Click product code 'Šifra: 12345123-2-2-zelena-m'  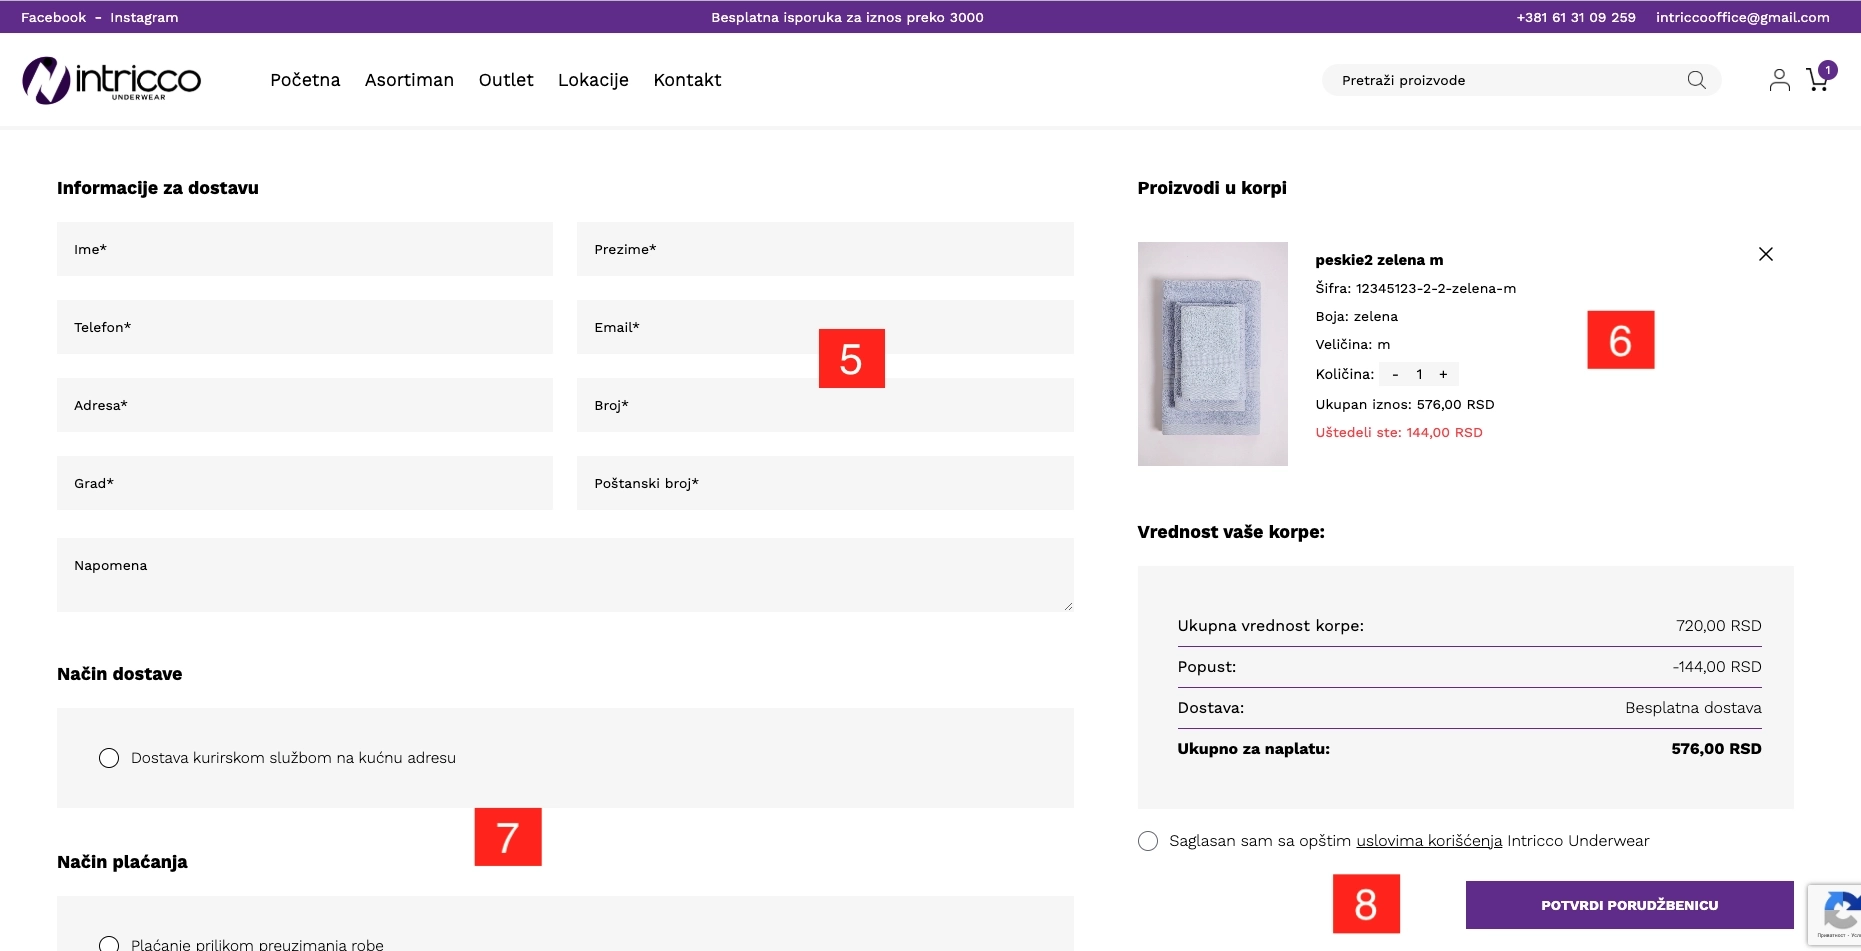(1415, 288)
